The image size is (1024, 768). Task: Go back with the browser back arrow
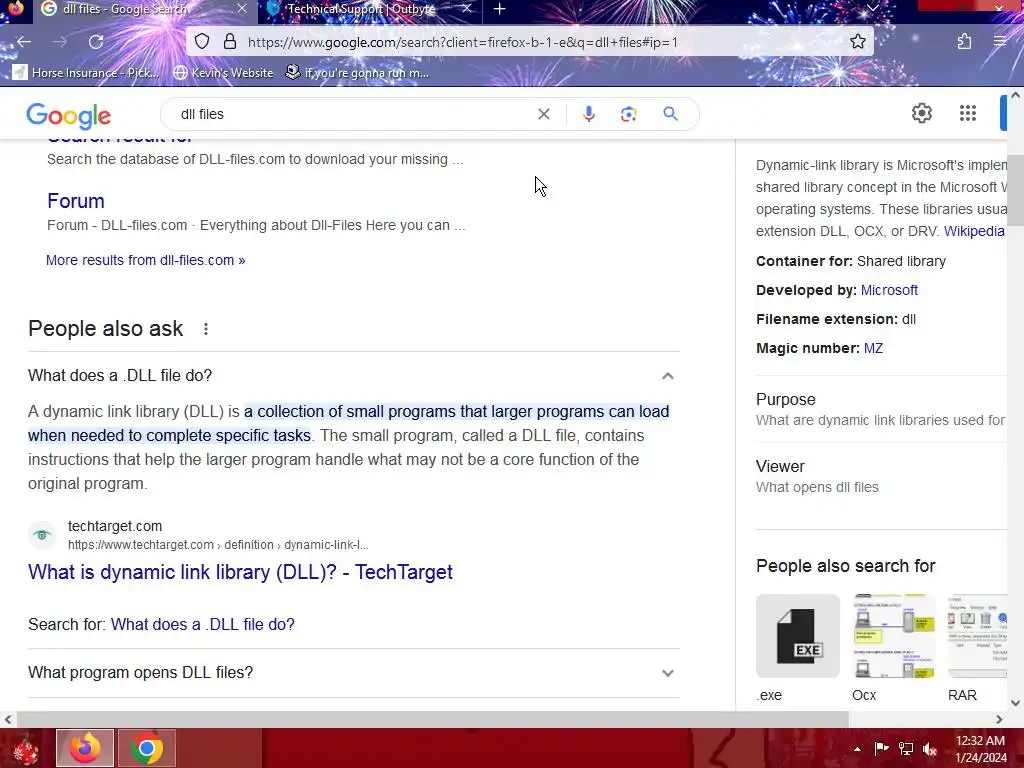coord(24,42)
